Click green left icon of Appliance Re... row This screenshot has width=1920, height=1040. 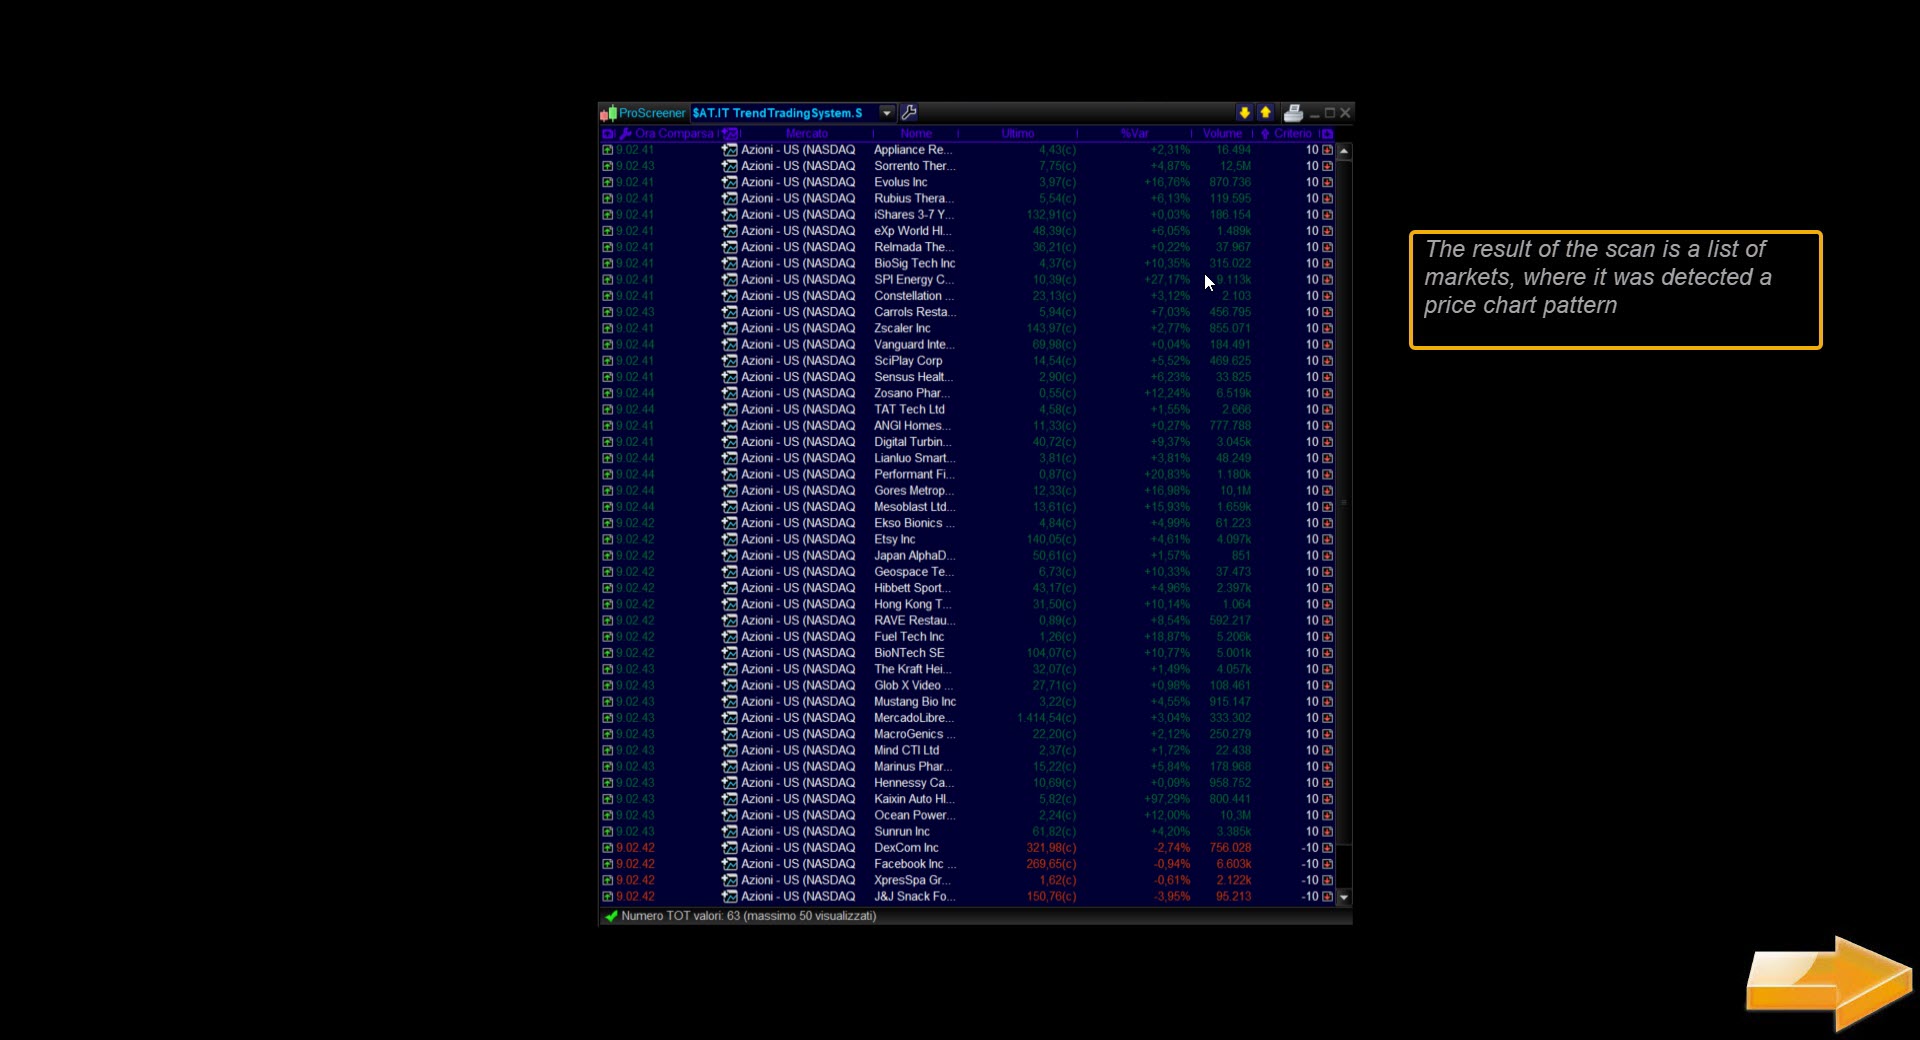pos(607,150)
